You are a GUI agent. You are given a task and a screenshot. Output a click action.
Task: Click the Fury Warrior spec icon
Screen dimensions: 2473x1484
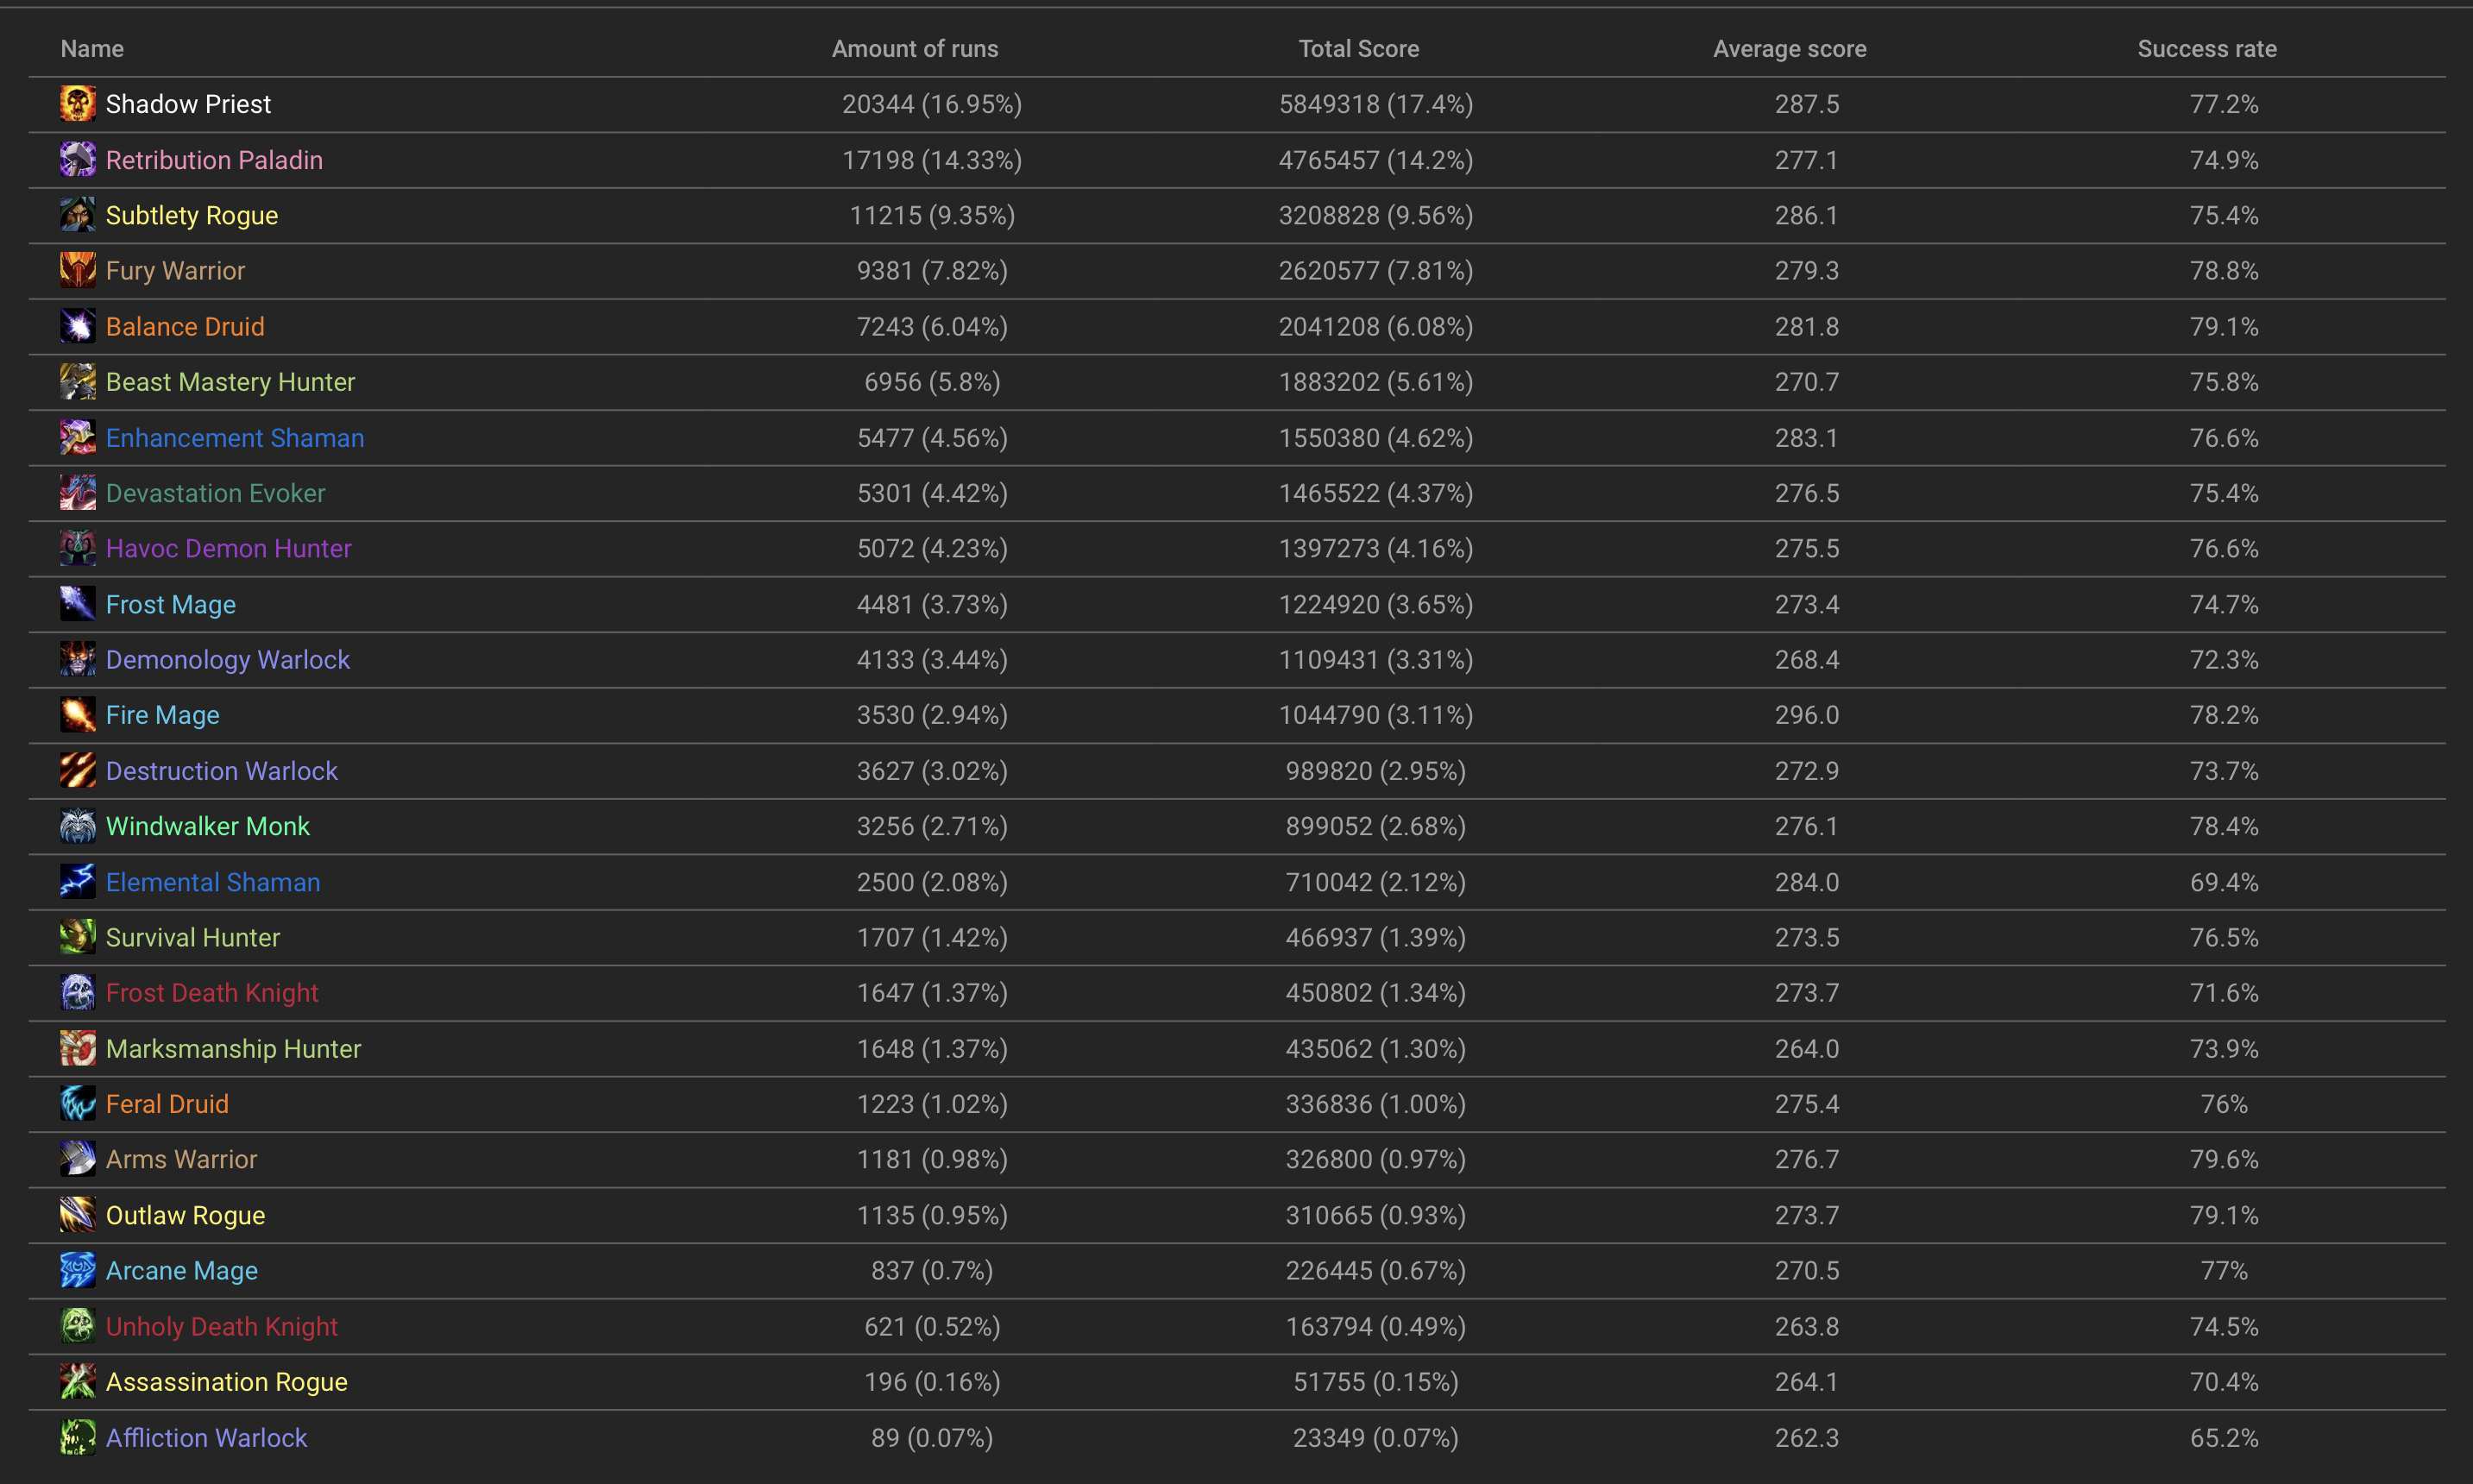coord(77,271)
